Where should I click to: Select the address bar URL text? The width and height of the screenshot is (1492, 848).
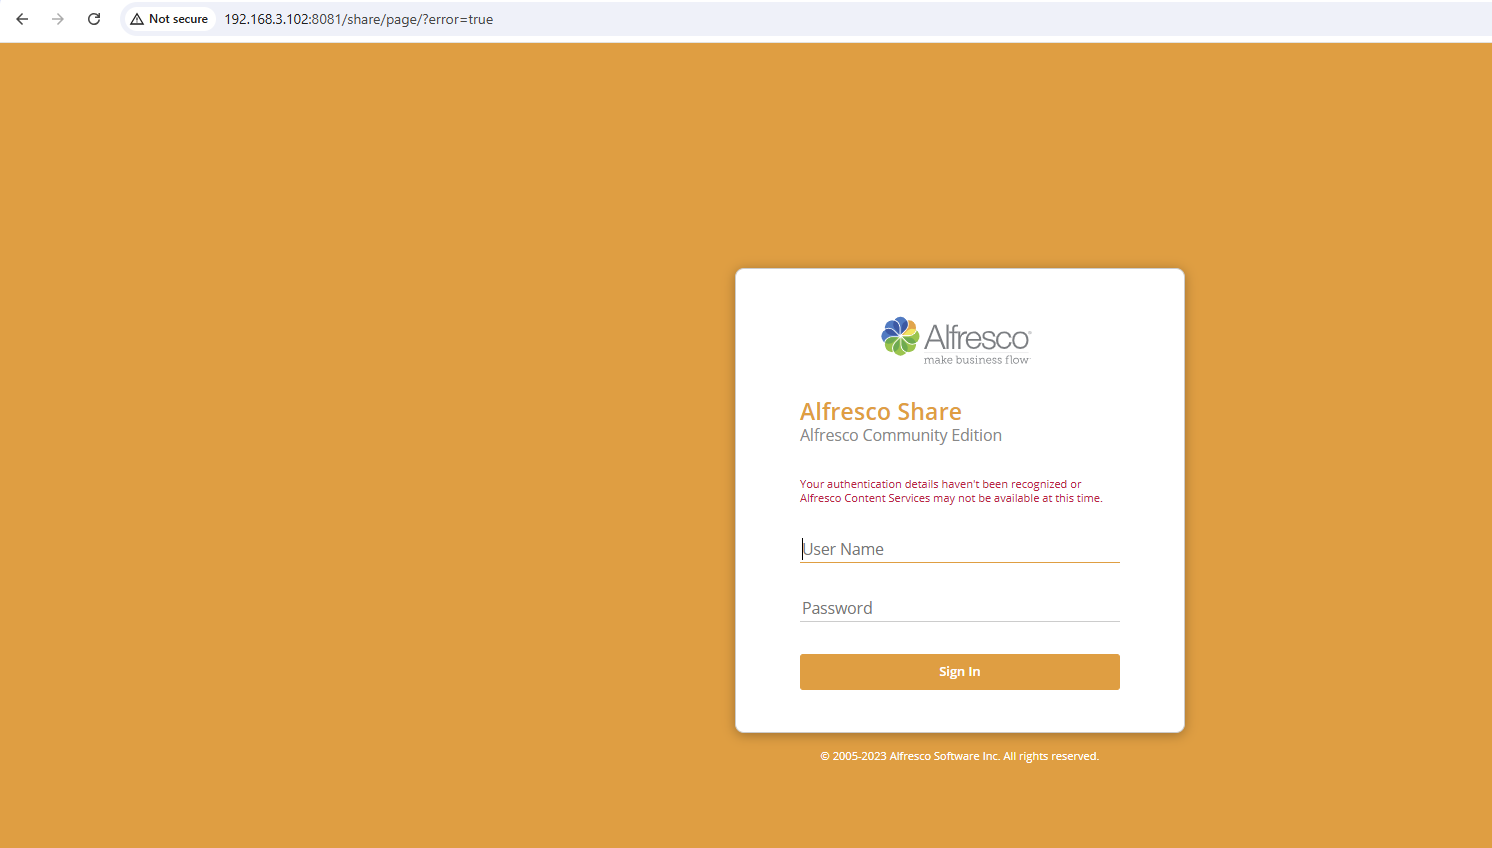click(358, 19)
